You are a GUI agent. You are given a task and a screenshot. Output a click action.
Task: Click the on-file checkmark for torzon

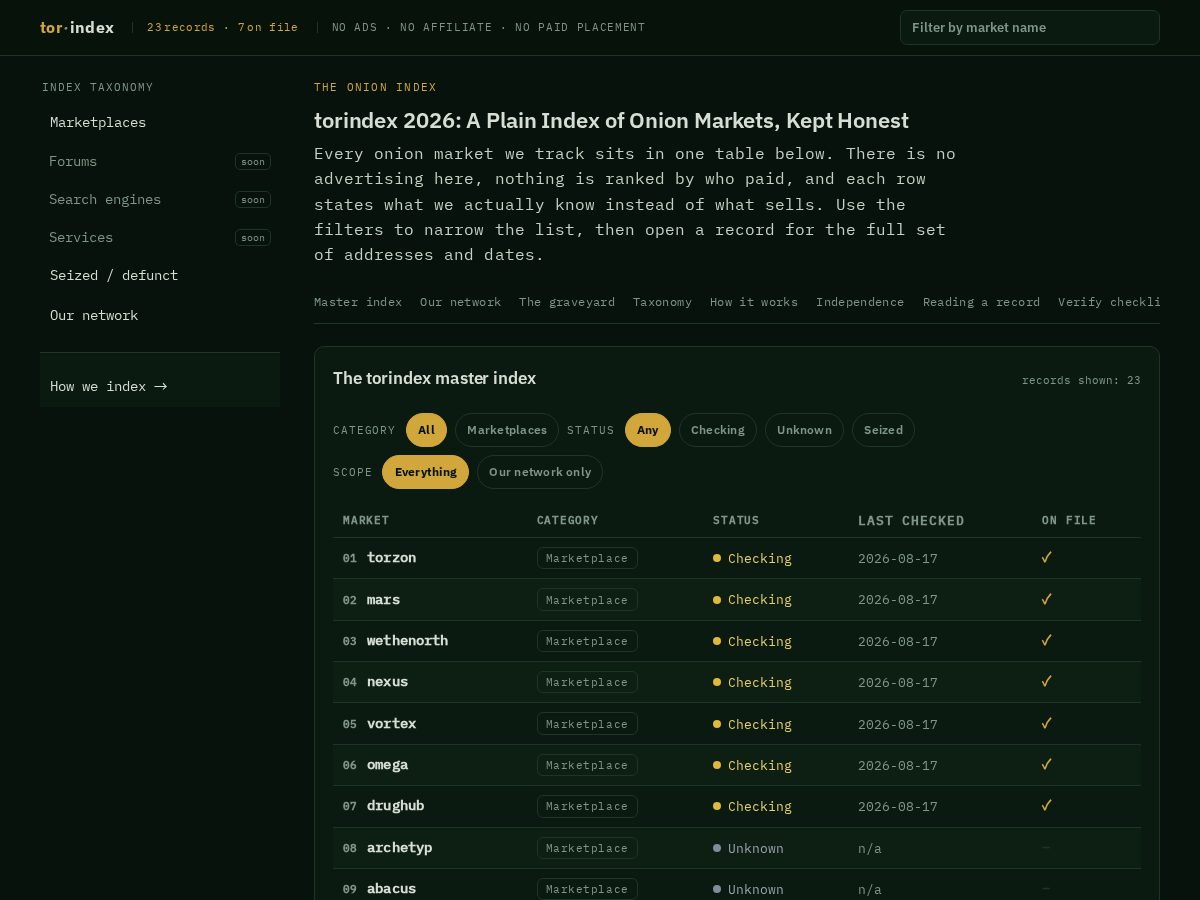coord(1046,557)
